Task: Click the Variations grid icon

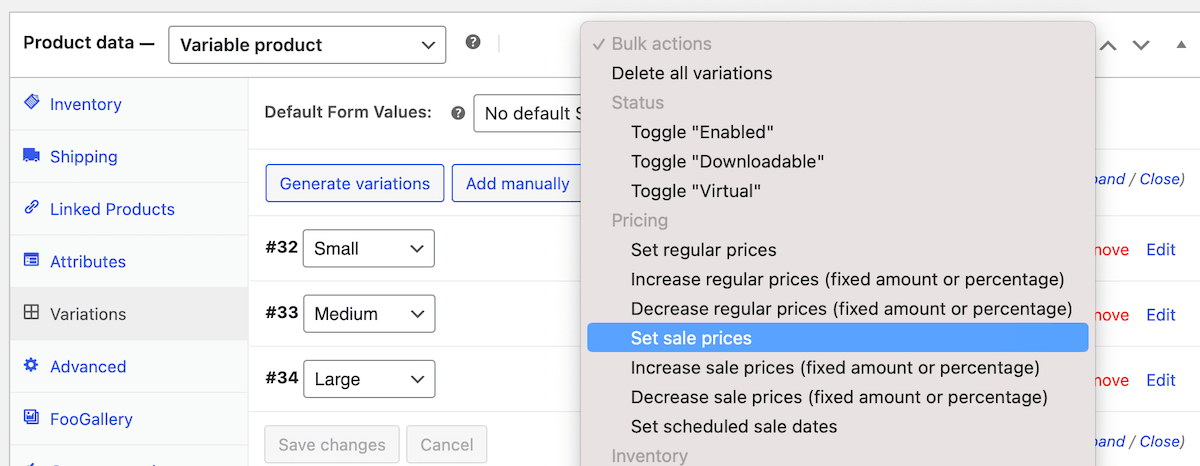Action: [31, 313]
